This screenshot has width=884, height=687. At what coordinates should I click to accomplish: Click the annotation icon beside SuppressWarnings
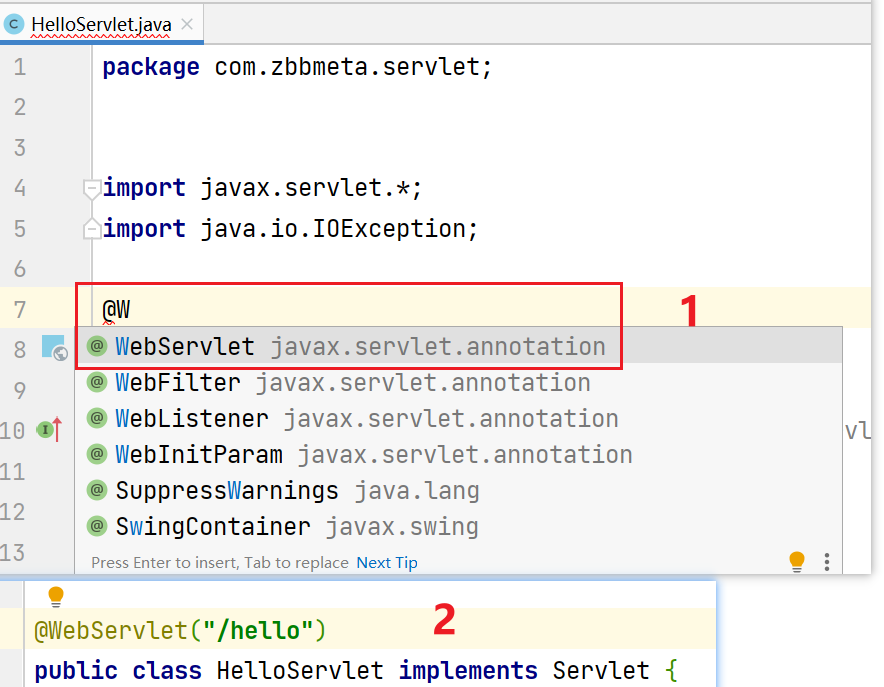point(97,491)
